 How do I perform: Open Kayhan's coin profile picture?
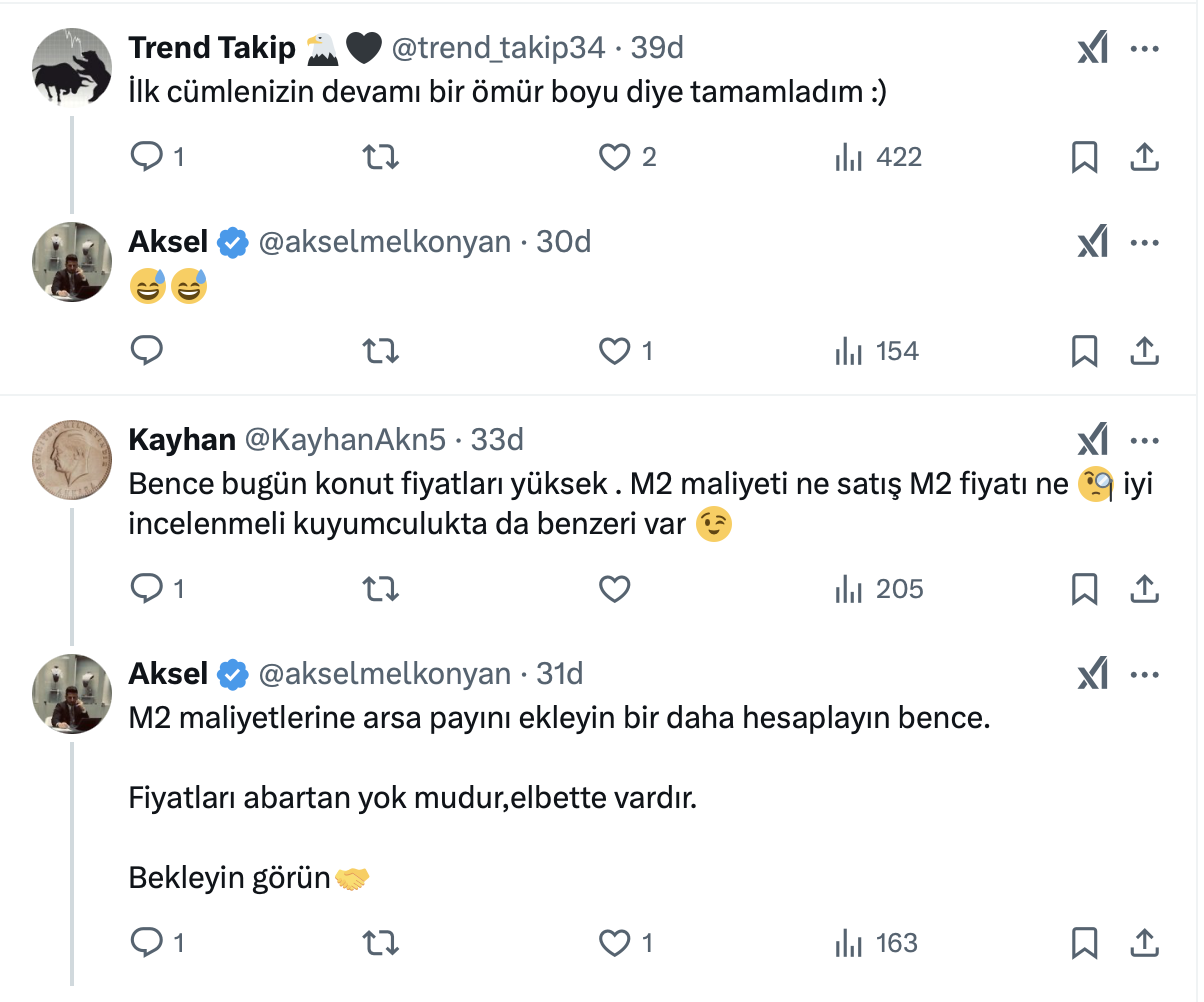click(x=72, y=459)
